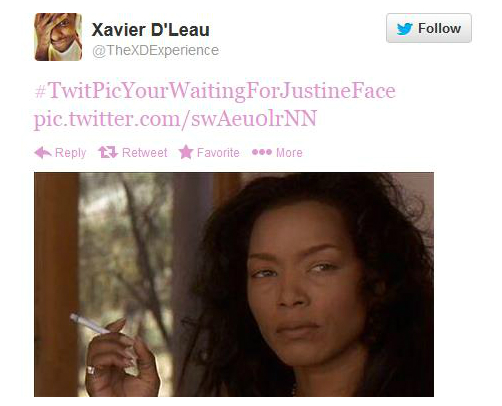
Task: Click the Favorite text label
Action: 218,153
